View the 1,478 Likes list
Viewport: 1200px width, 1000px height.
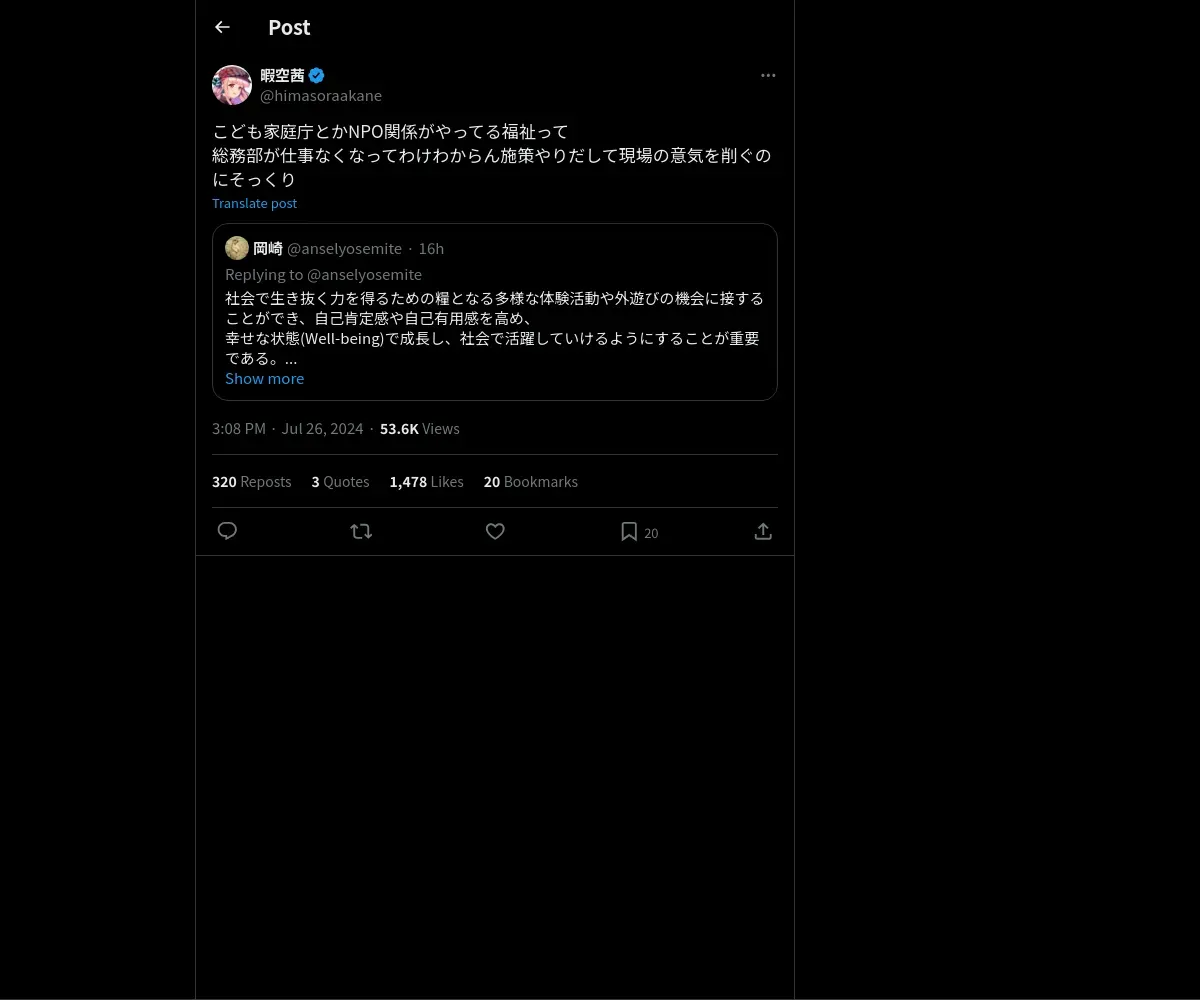tap(427, 481)
